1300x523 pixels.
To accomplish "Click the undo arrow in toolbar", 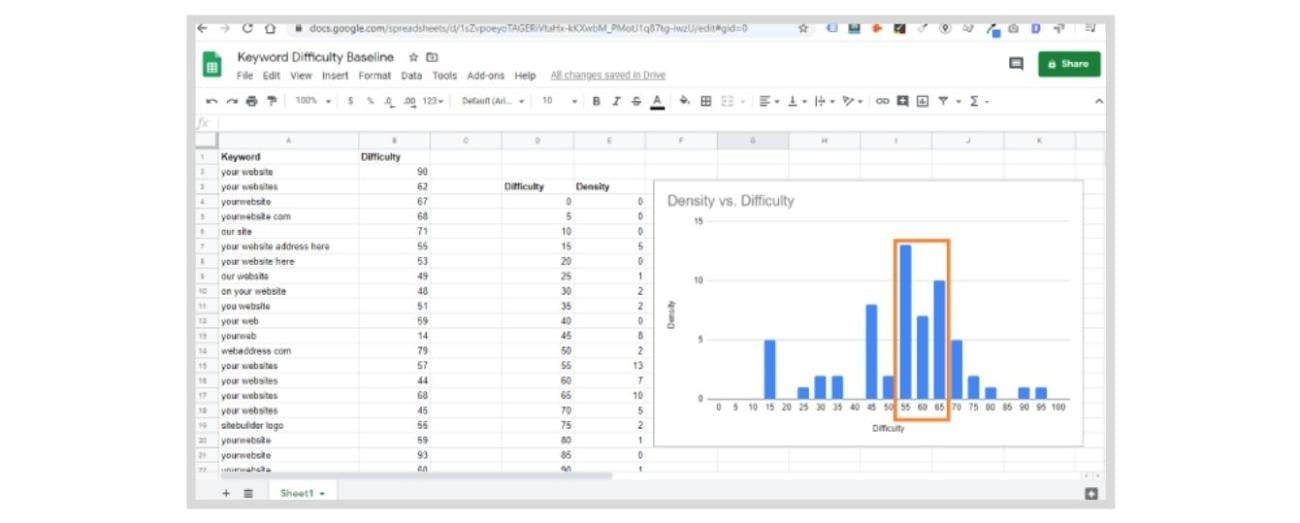I will point(211,101).
